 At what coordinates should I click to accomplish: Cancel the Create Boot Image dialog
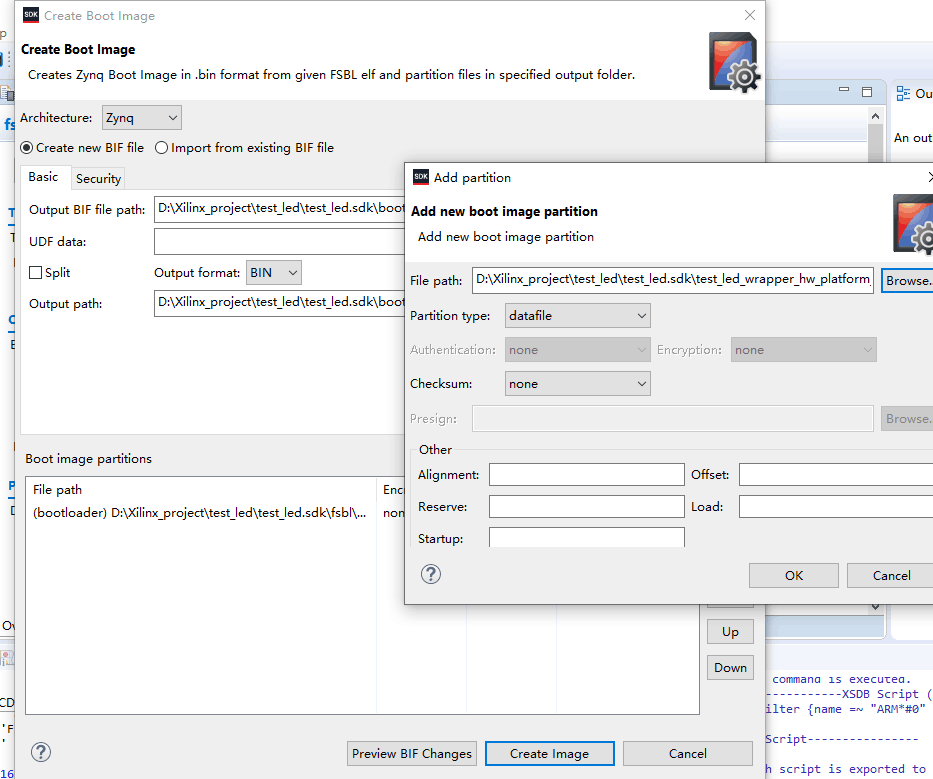pyautogui.click(x=687, y=753)
